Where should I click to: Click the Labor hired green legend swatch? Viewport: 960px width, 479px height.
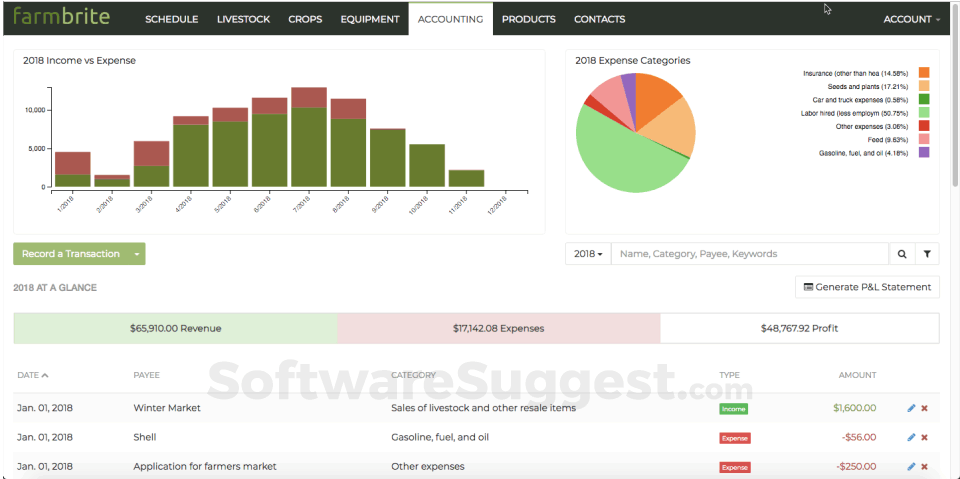tap(924, 113)
